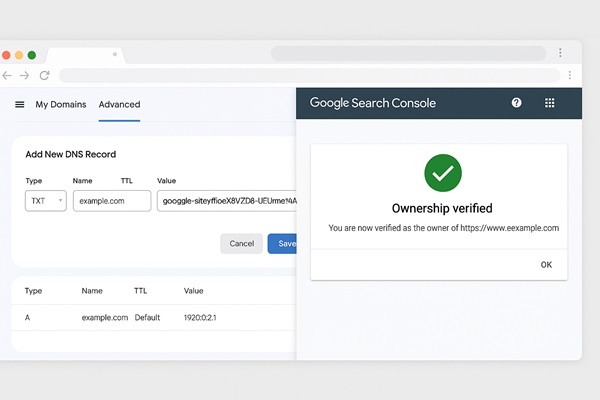This screenshot has height=400, width=600.
Task: Click the green verified checkmark icon
Action: (442, 173)
